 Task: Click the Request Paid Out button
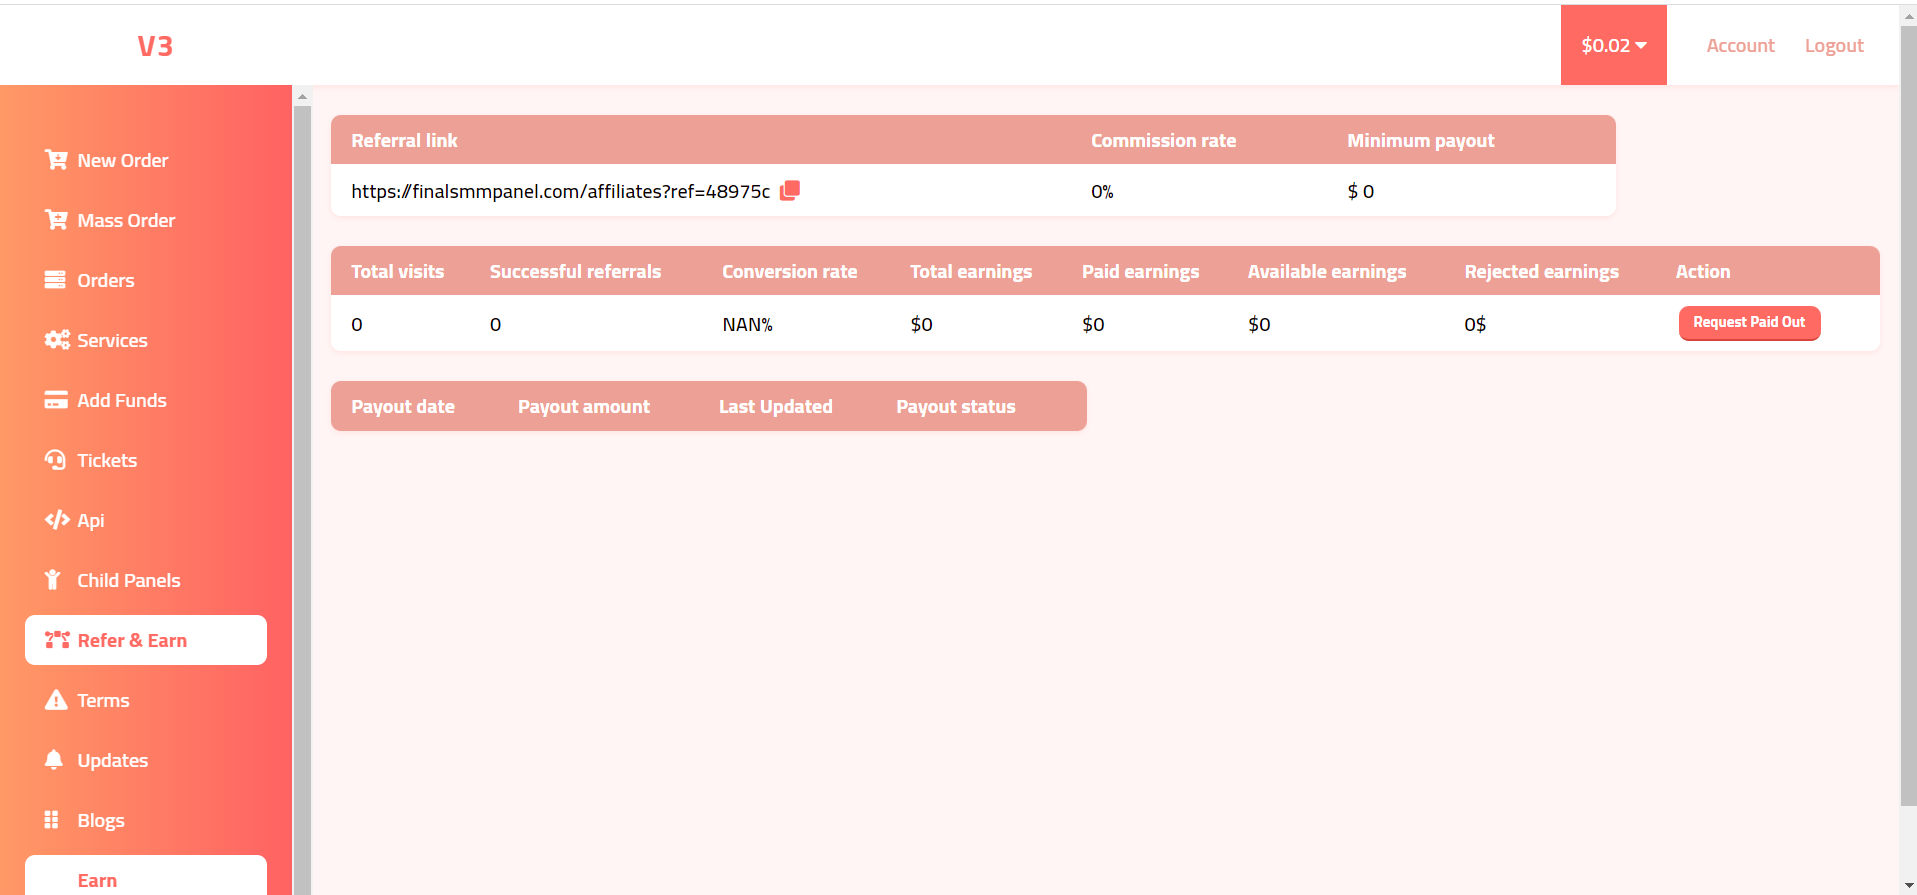1750,323
